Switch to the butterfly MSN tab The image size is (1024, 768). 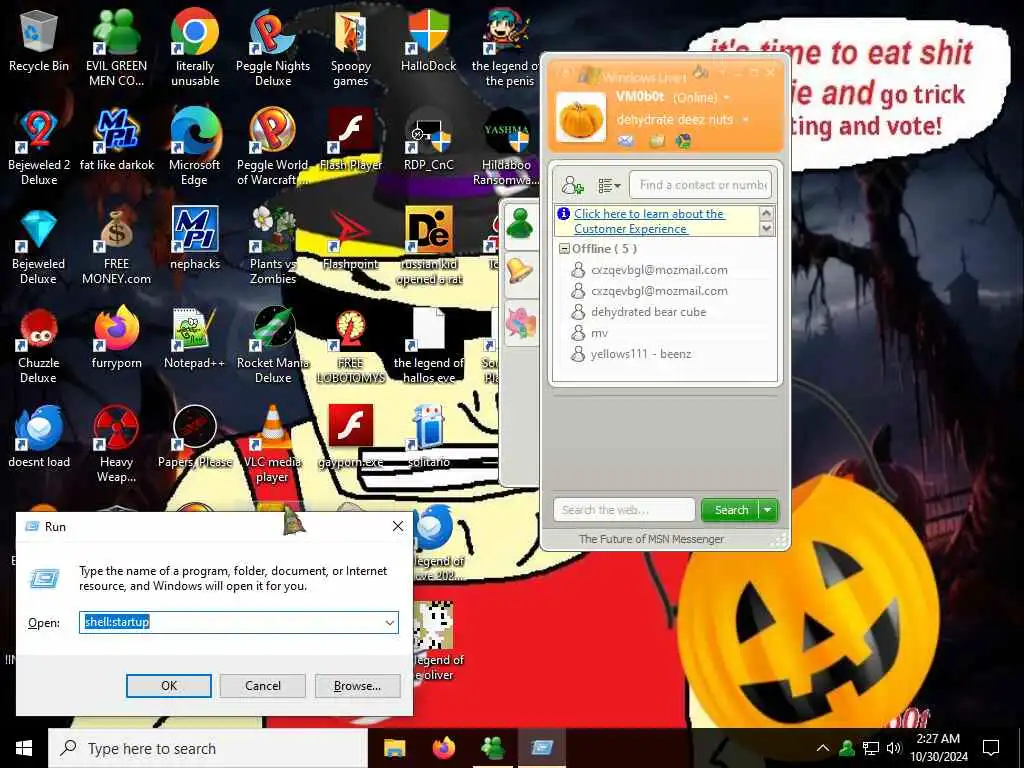(x=521, y=323)
